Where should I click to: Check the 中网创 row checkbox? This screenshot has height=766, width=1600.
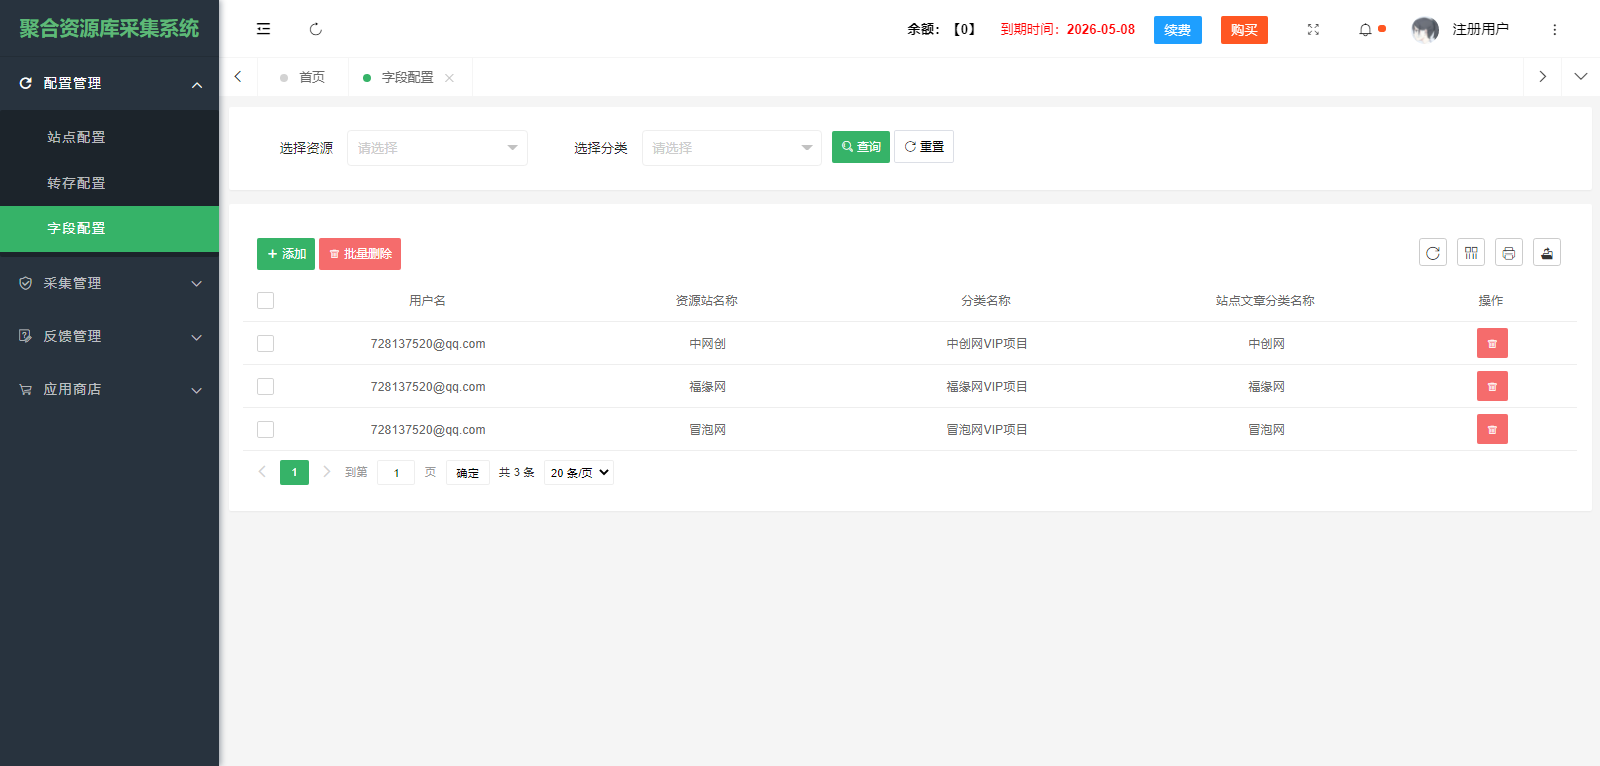tap(265, 343)
